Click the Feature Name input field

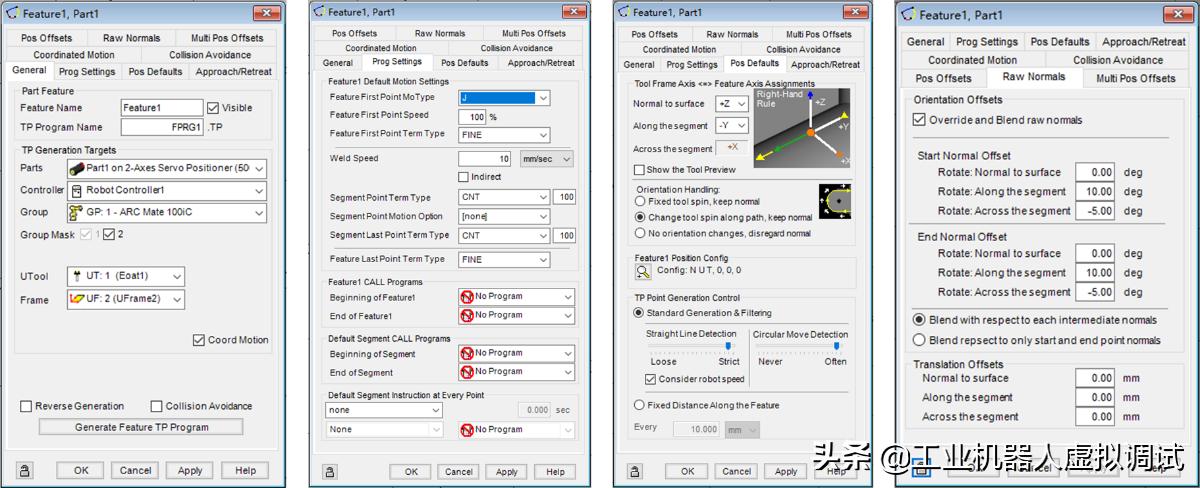pos(162,108)
